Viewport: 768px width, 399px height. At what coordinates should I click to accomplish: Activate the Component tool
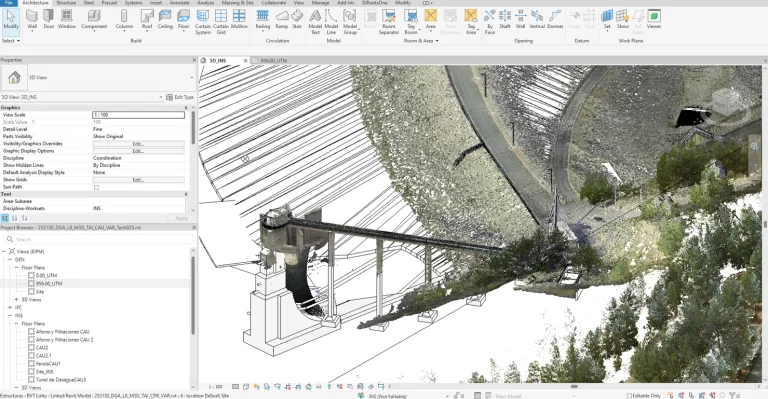94,21
